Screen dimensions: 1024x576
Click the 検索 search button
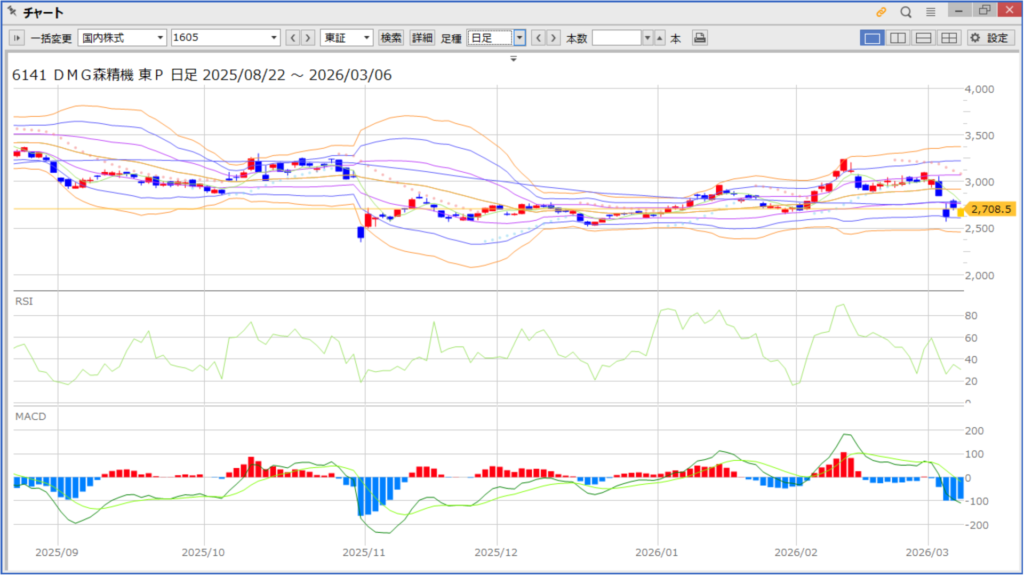391,38
